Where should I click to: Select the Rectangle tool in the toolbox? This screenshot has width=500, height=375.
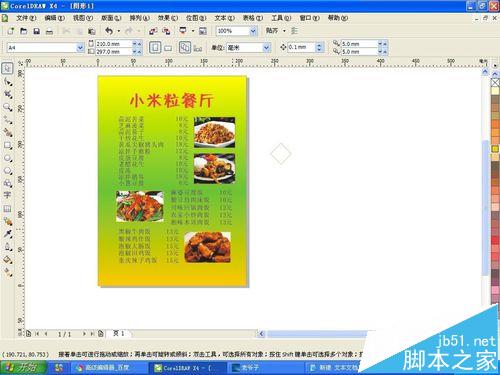tap(8, 146)
